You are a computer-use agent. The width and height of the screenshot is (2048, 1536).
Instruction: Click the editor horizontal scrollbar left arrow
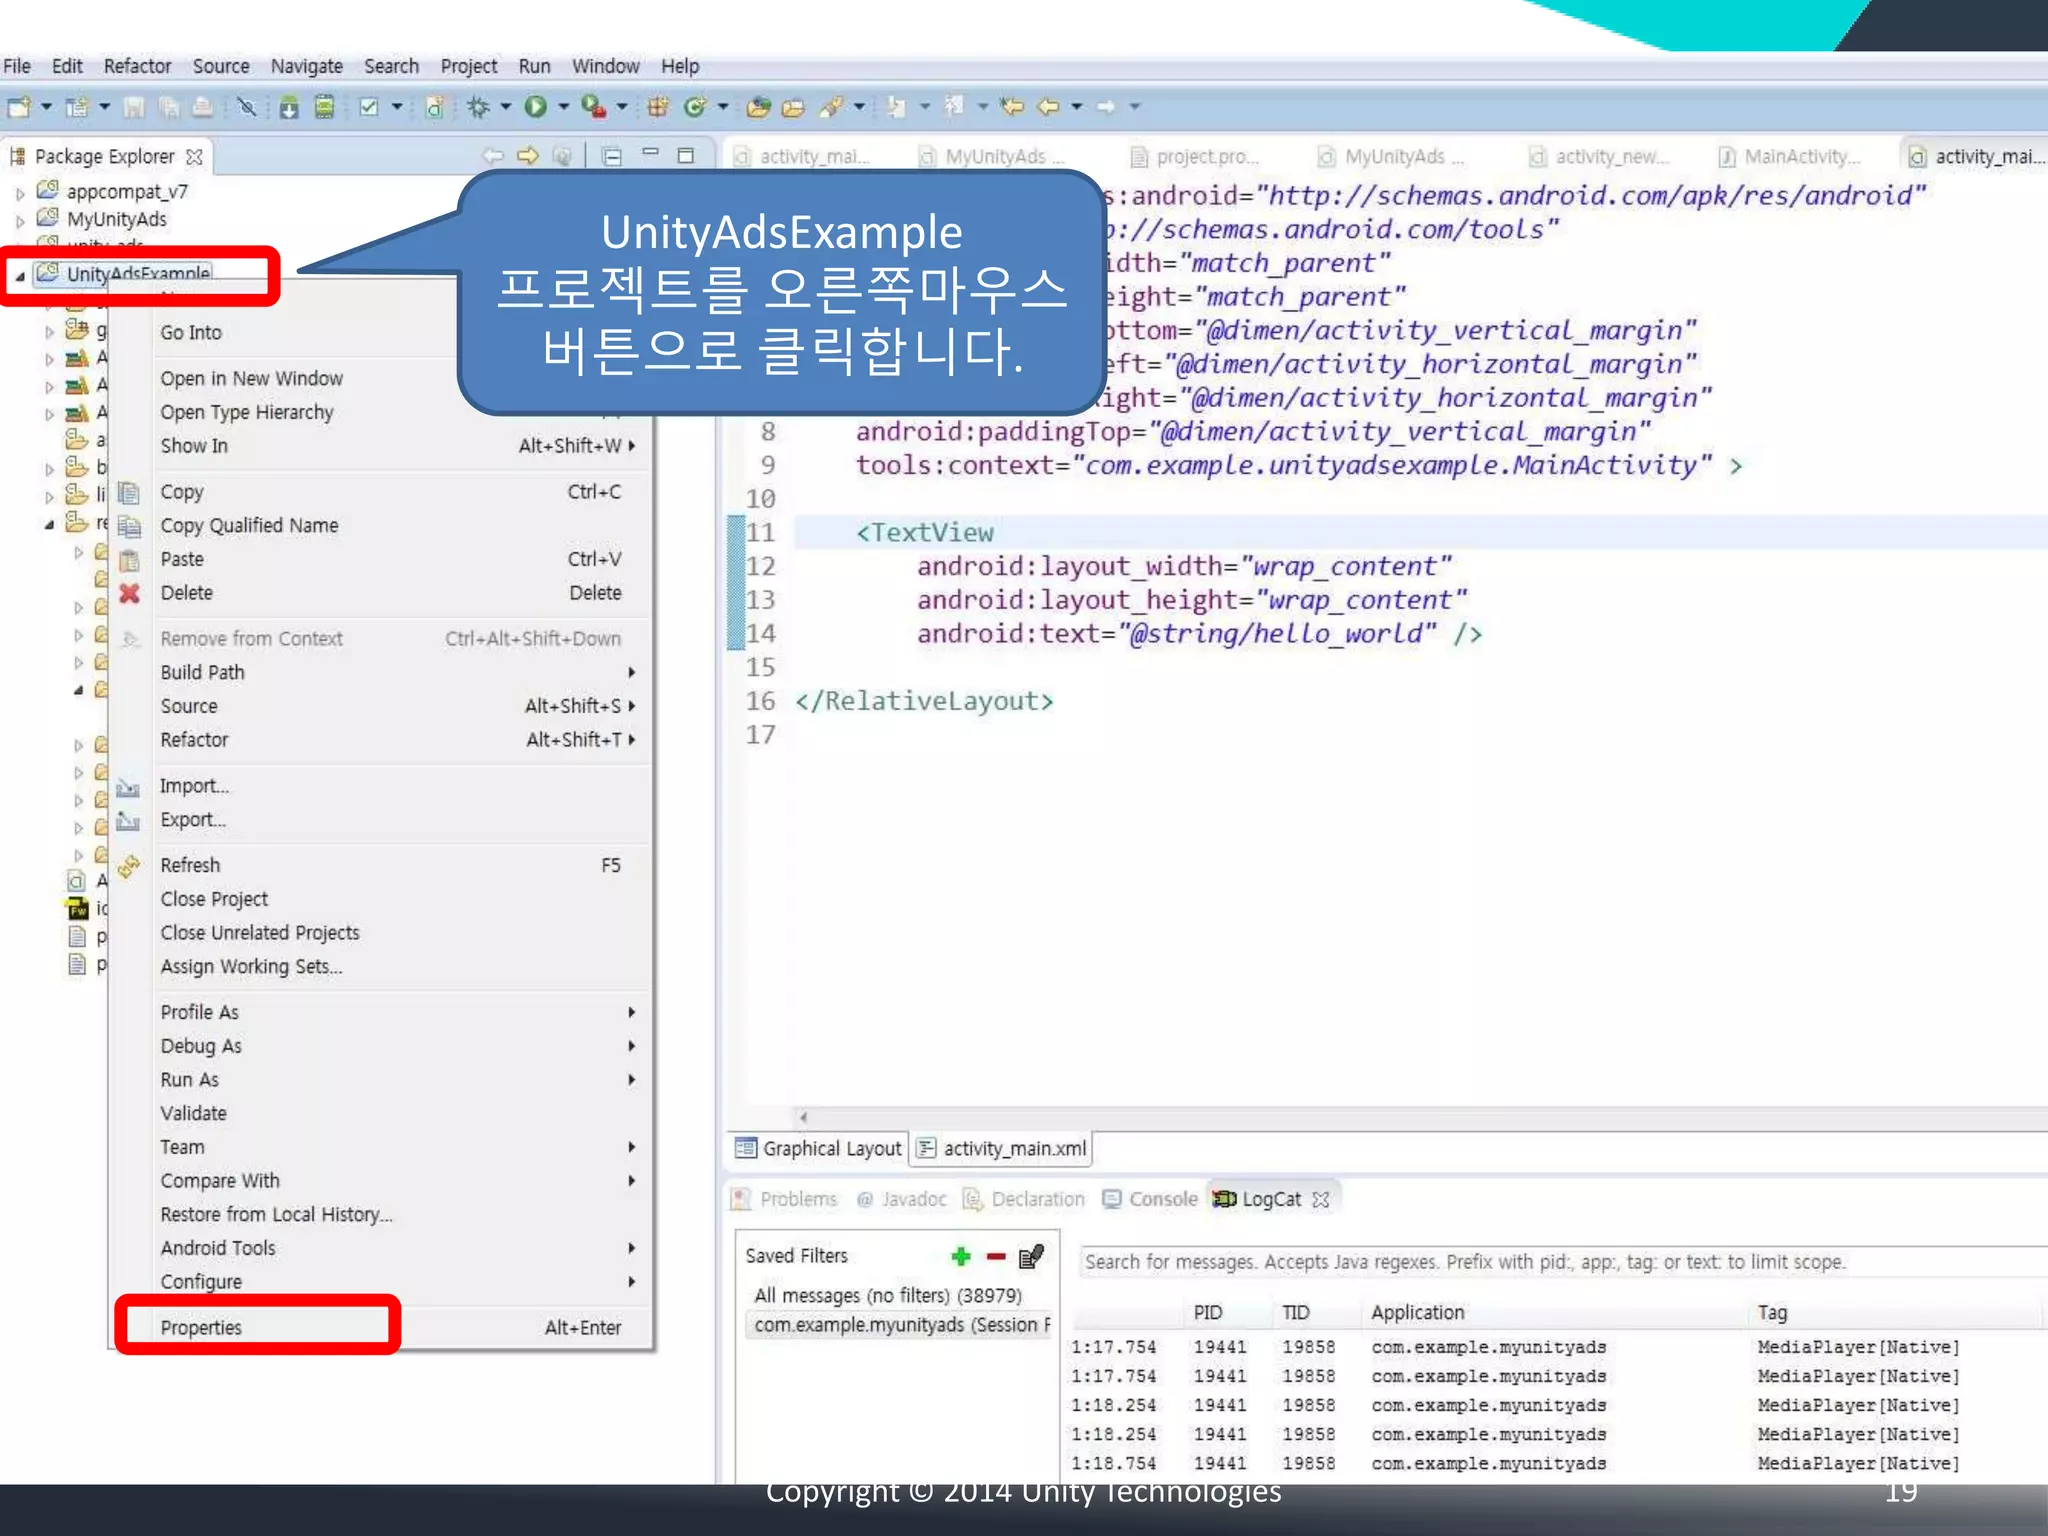click(803, 1117)
